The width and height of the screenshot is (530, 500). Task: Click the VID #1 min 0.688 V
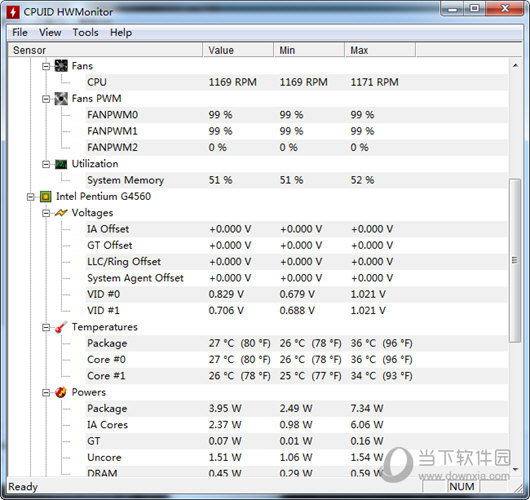coord(297,311)
